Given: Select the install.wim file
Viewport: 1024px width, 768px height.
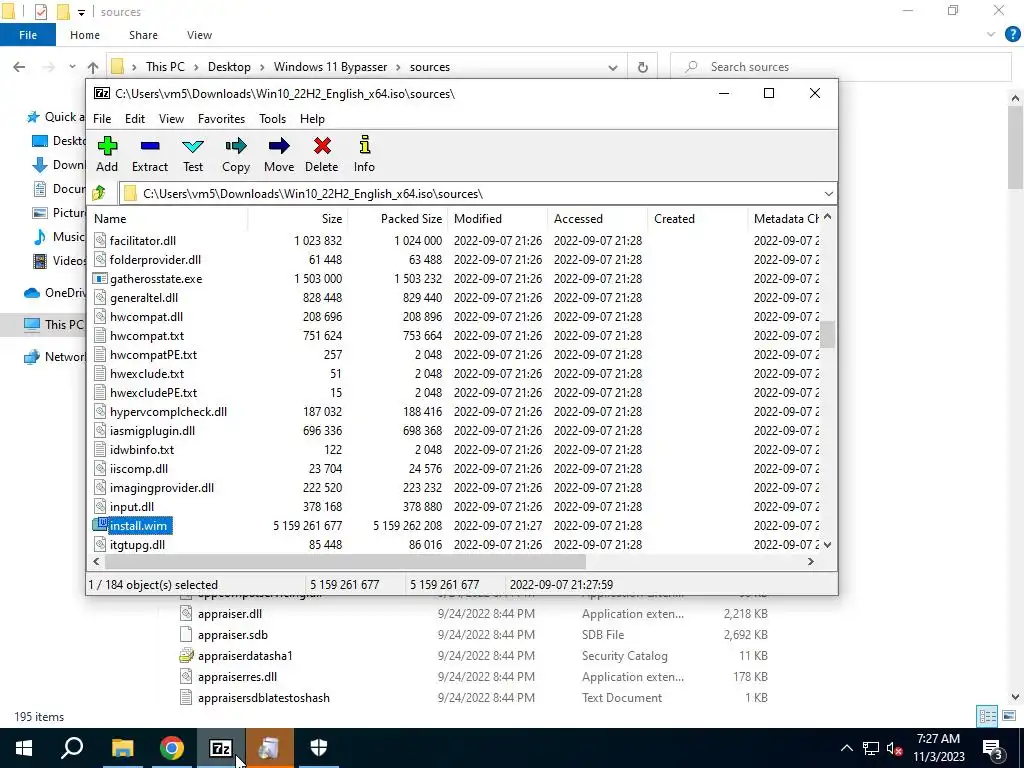Looking at the screenshot, I should [138, 526].
